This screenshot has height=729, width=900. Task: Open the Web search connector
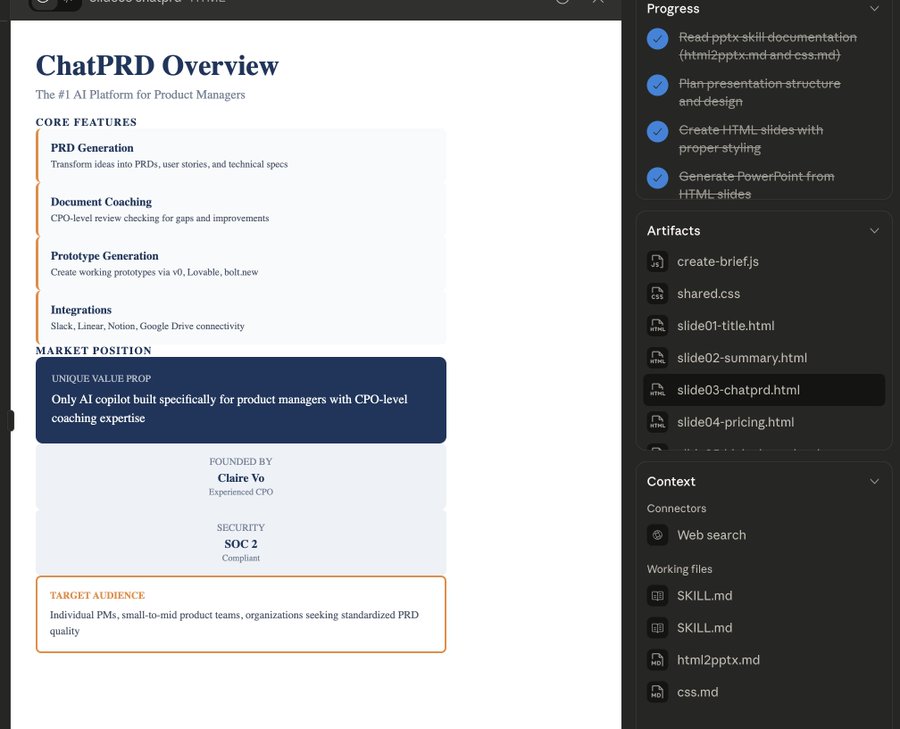point(711,535)
